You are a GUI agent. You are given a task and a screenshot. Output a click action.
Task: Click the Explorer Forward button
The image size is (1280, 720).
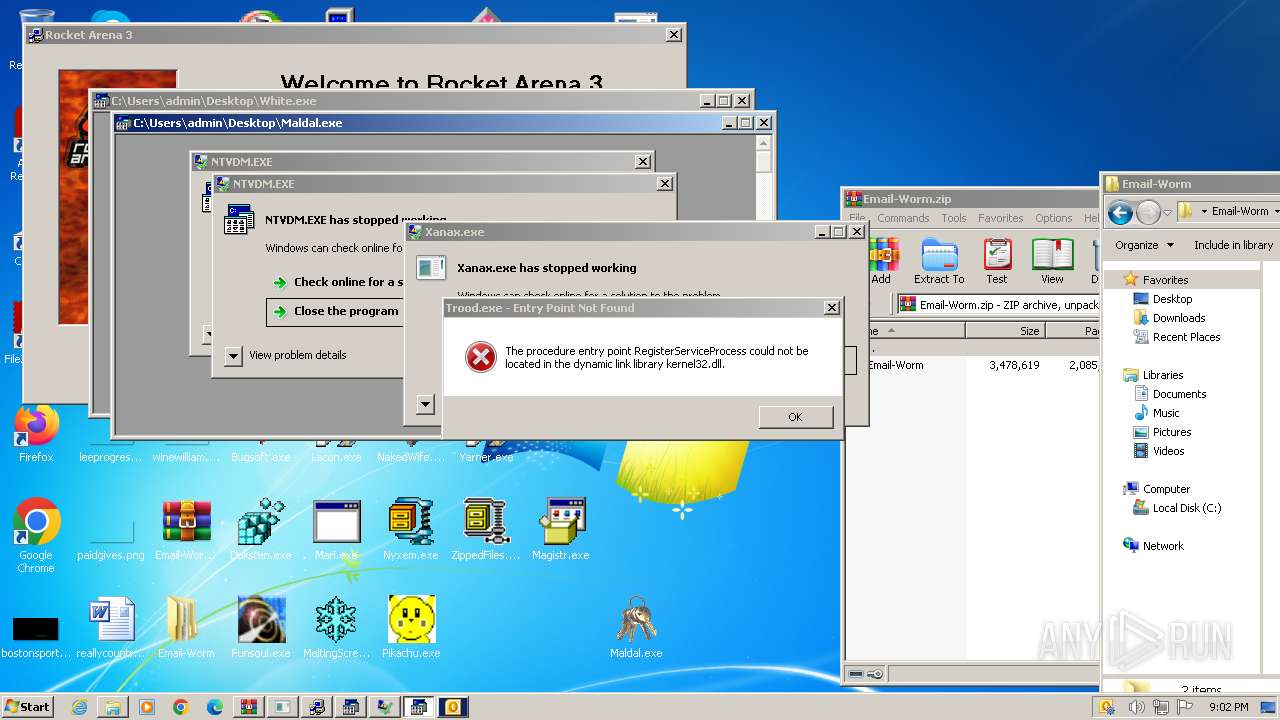(1148, 212)
